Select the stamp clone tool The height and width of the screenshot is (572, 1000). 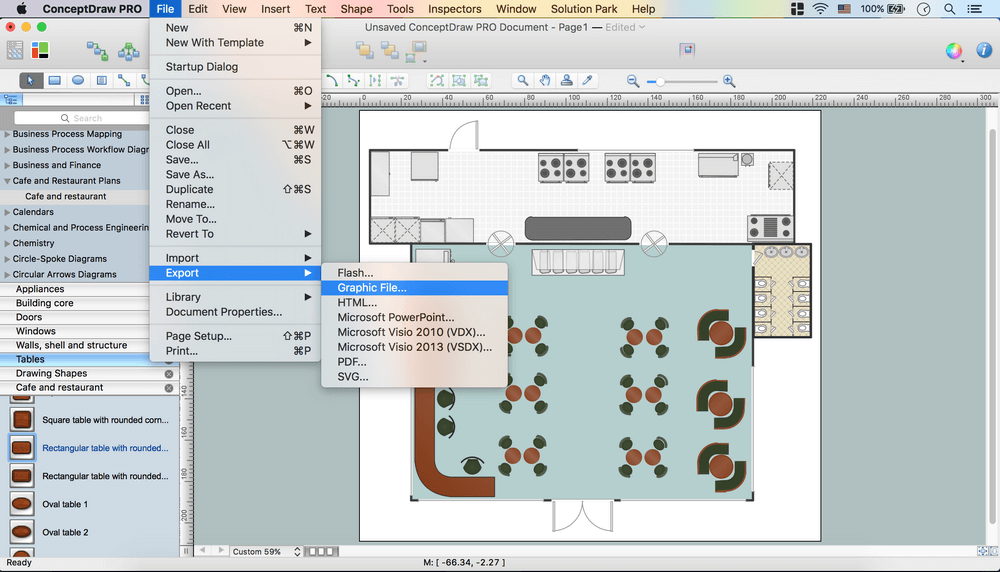[567, 81]
